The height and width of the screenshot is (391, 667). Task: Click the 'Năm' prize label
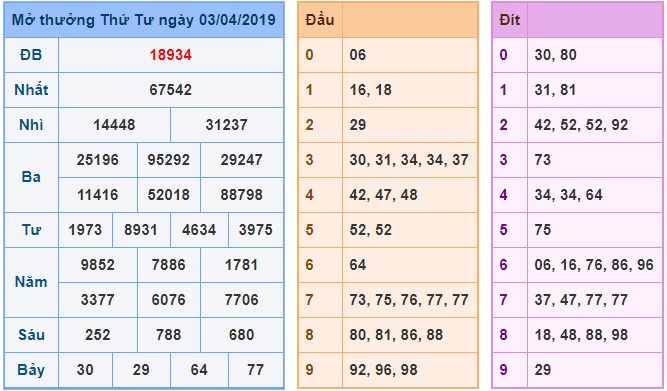(31, 282)
